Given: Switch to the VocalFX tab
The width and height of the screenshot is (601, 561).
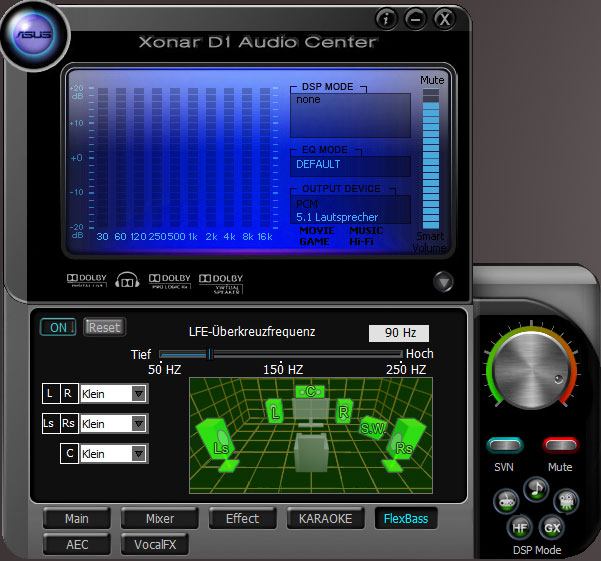Looking at the screenshot, I should click(154, 544).
